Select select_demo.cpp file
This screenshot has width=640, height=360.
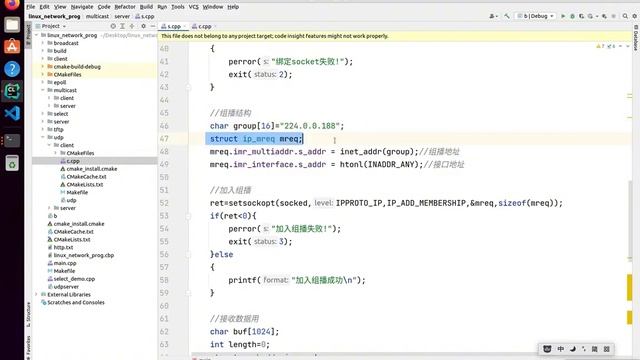pyautogui.click(x=74, y=279)
